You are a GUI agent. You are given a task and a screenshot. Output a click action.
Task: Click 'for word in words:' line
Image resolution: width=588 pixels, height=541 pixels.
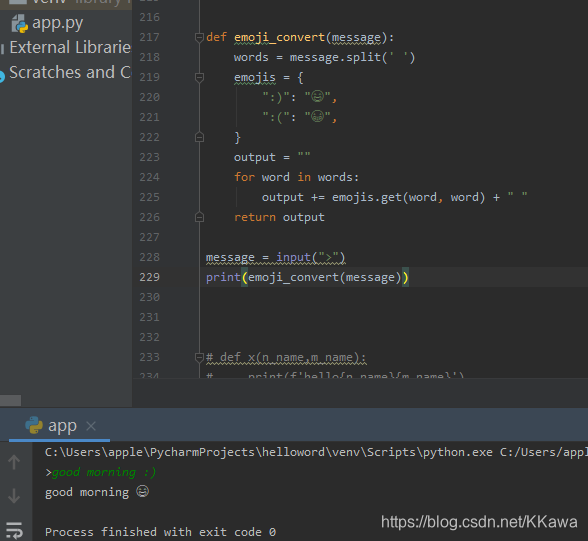point(296,177)
